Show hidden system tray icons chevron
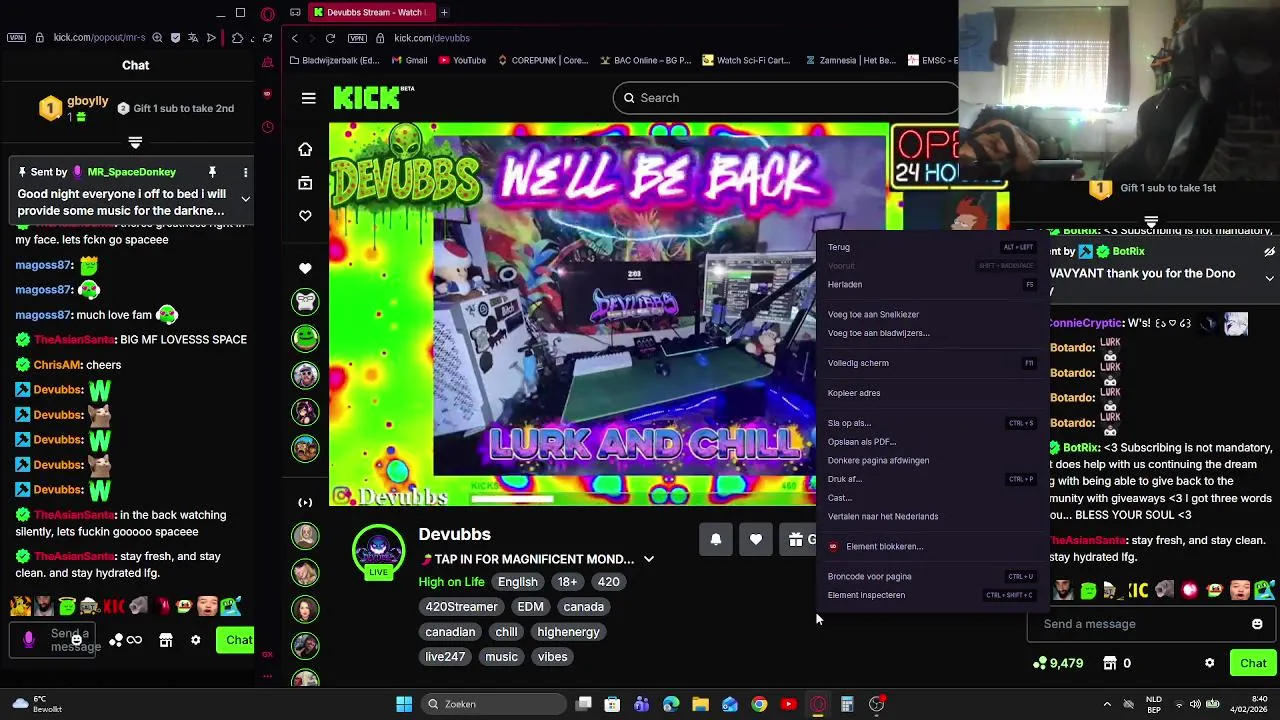 pos(1107,704)
